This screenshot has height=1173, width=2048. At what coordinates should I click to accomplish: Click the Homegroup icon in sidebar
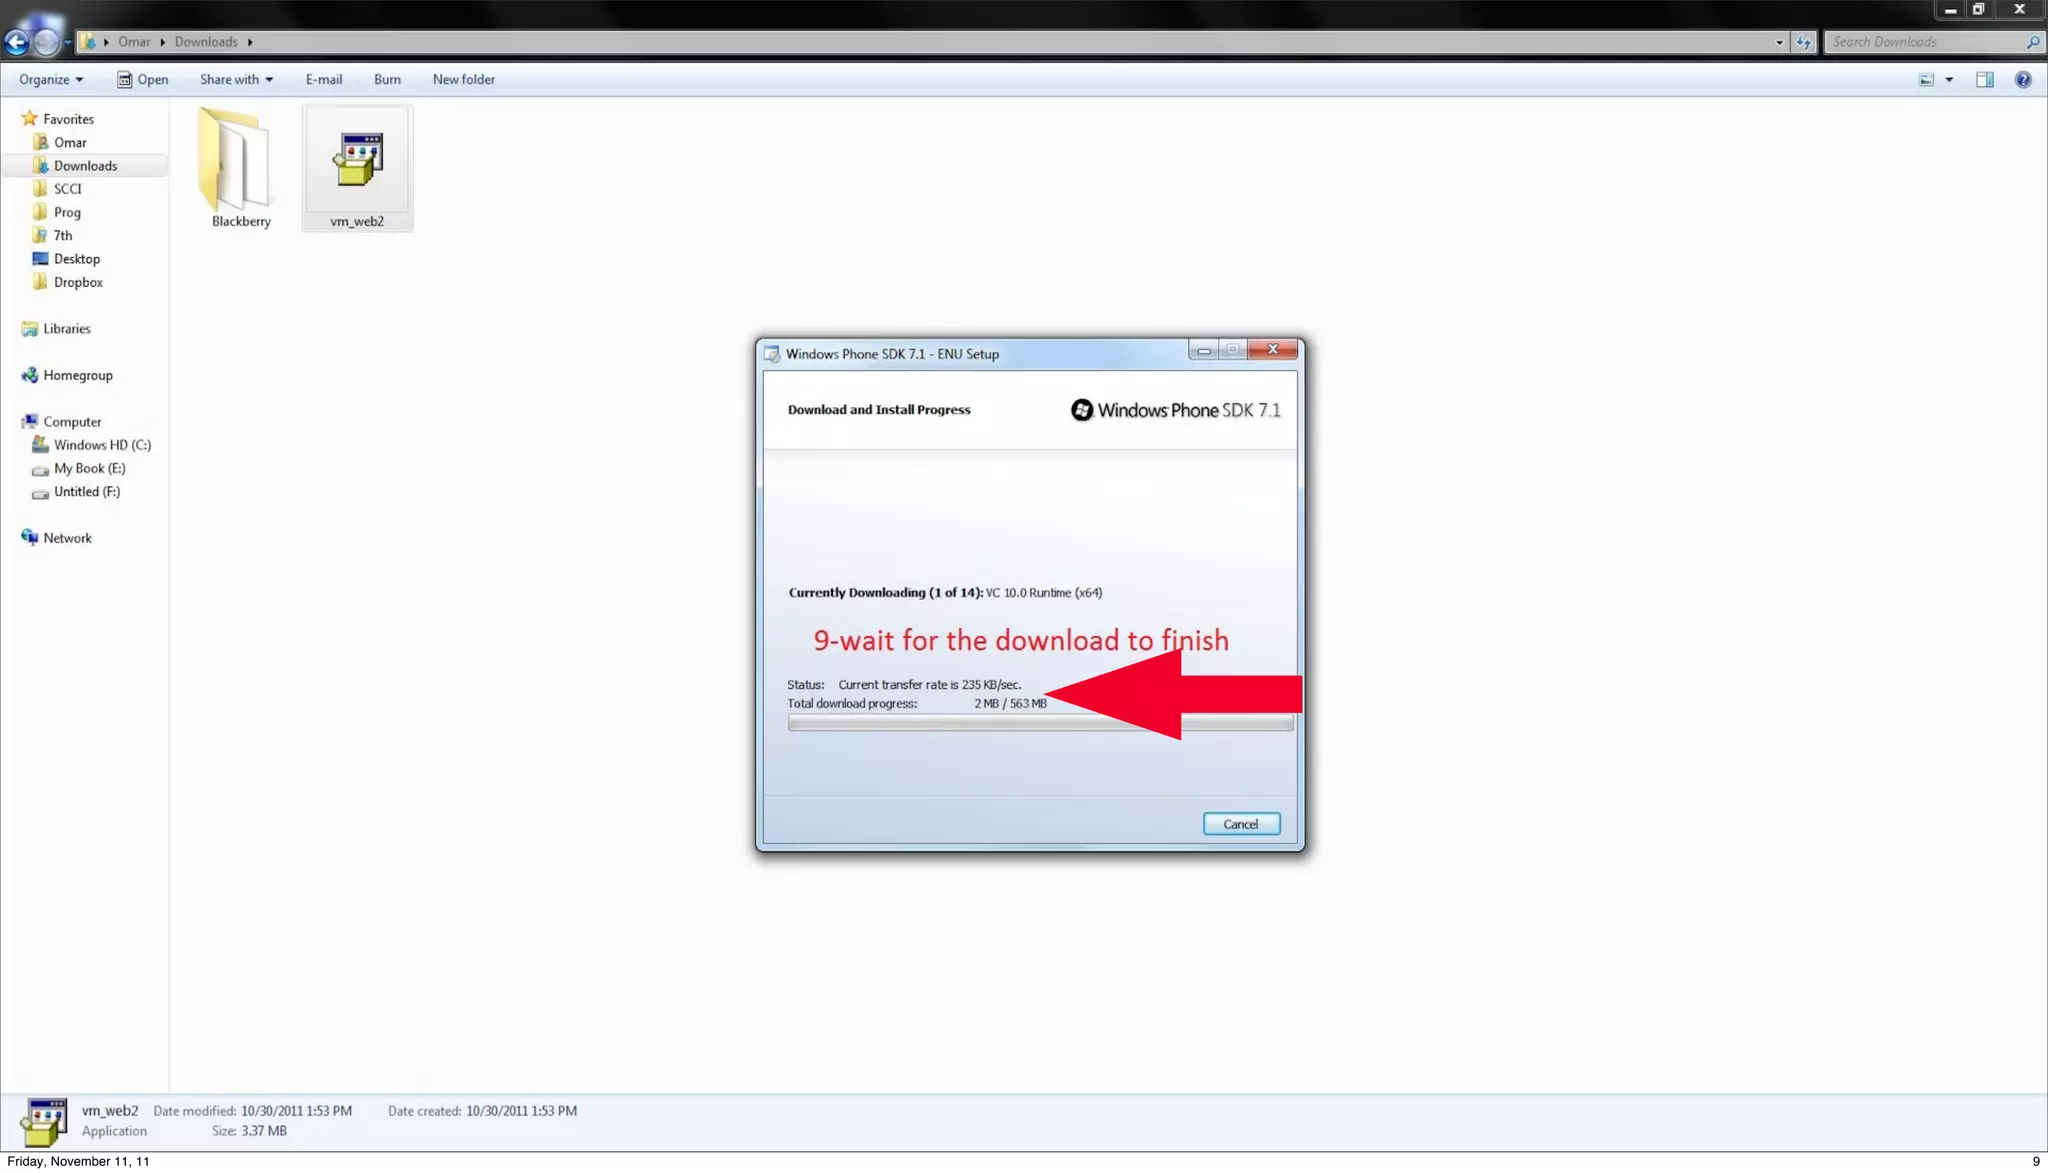pos(30,375)
